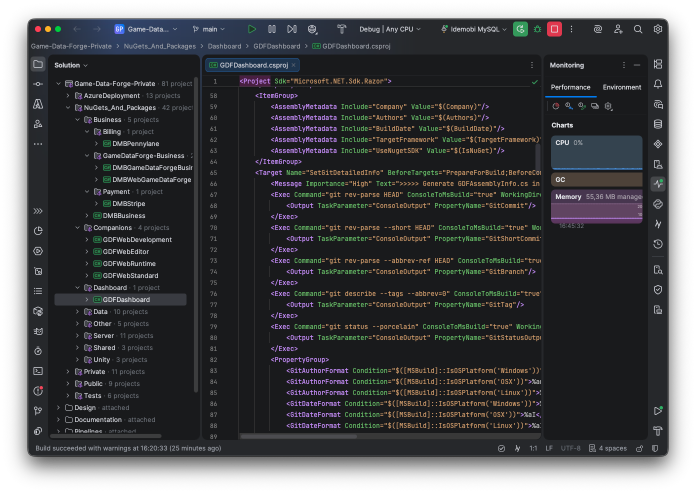Open the Terminal tool window icon
696x493 pixels.
pos(38,371)
